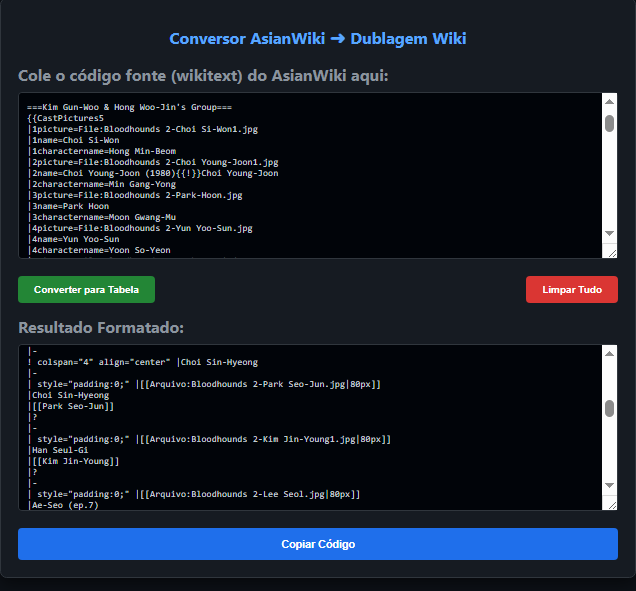The image size is (636, 591).
Task: Click the line '|3charactername=Moon Gwang-Mu'
Action: pos(101,217)
